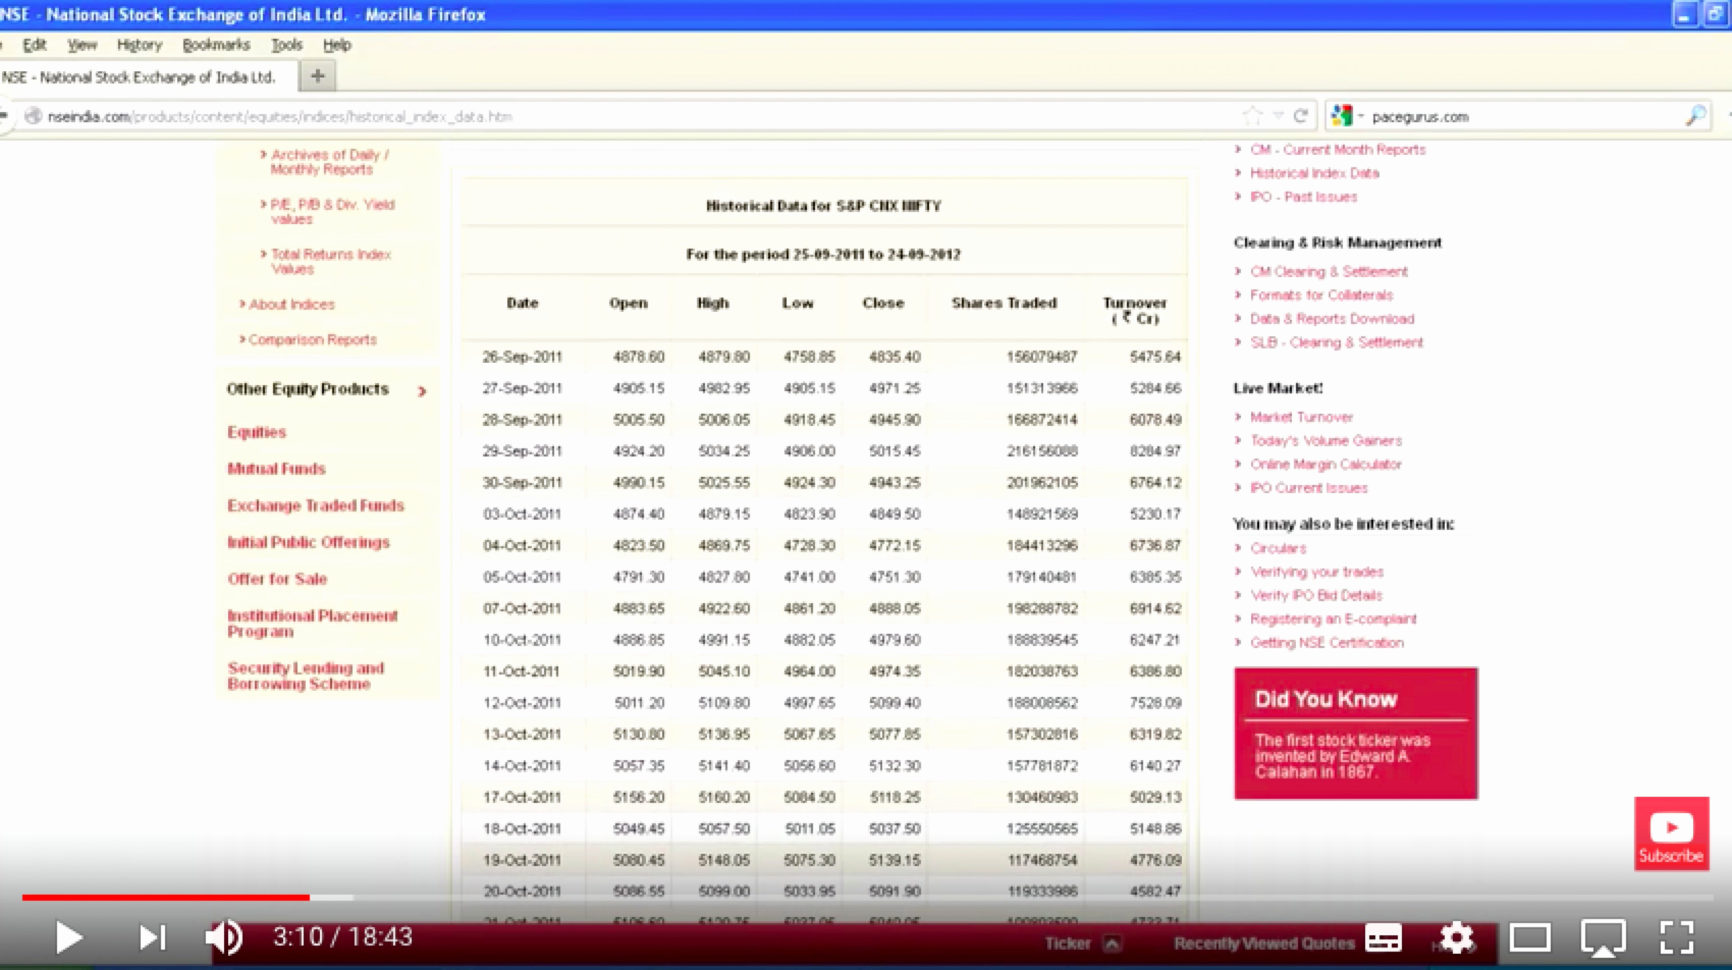Click the Subscribe button
The image size is (1732, 970).
[1669, 833]
